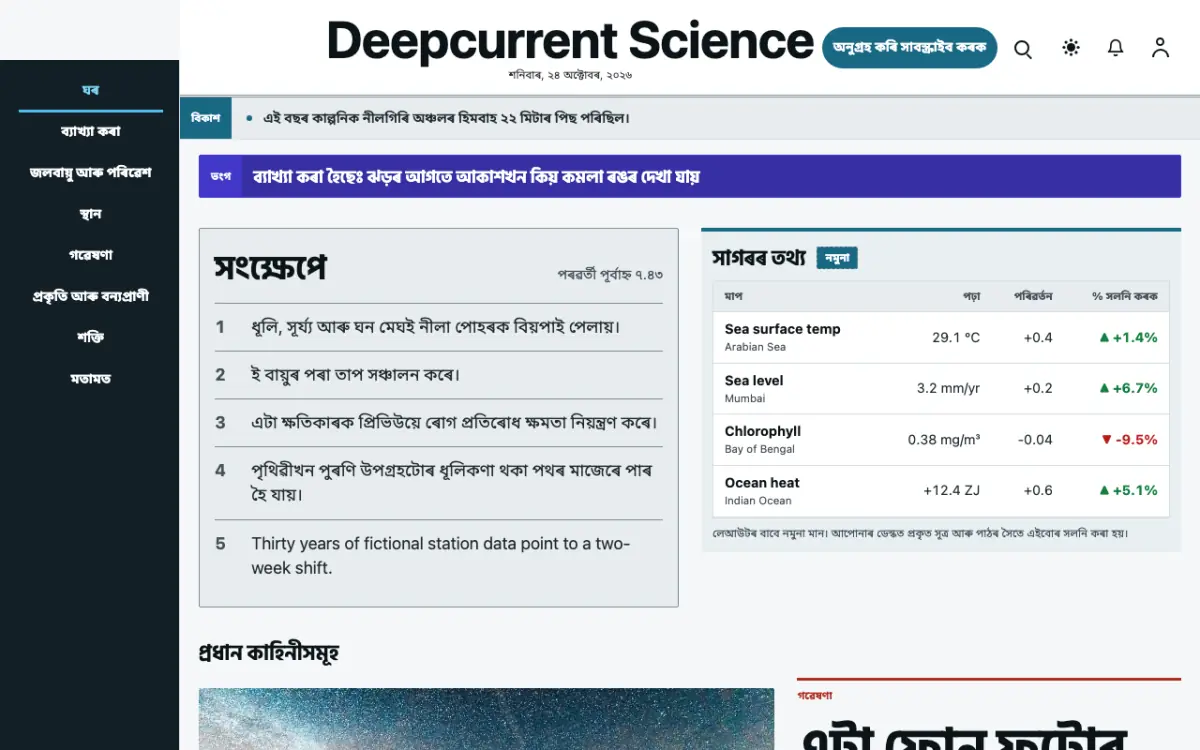Click the Bay of Bengal location text
The height and width of the screenshot is (750, 1200).
click(760, 449)
